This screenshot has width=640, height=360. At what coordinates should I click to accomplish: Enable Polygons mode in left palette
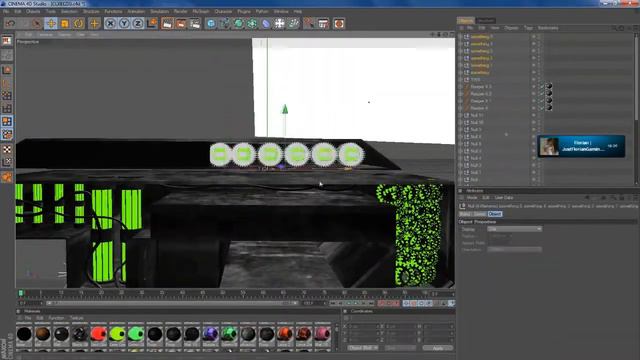(7, 122)
